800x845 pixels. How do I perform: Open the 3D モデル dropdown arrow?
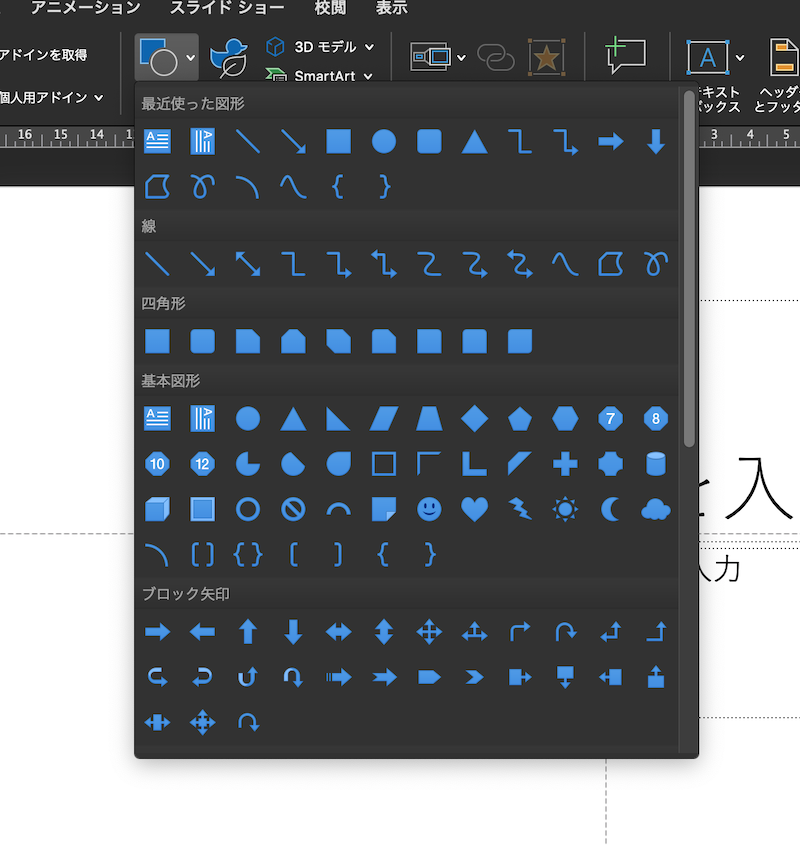(x=369, y=47)
